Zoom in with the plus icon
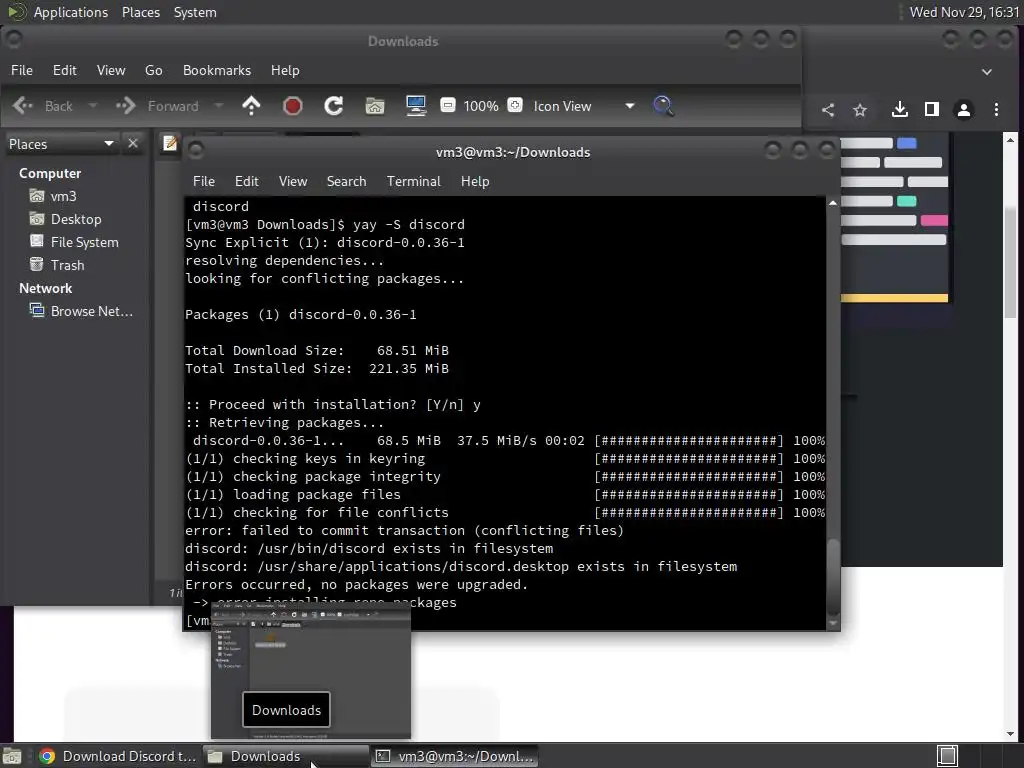1024x768 pixels. [515, 105]
